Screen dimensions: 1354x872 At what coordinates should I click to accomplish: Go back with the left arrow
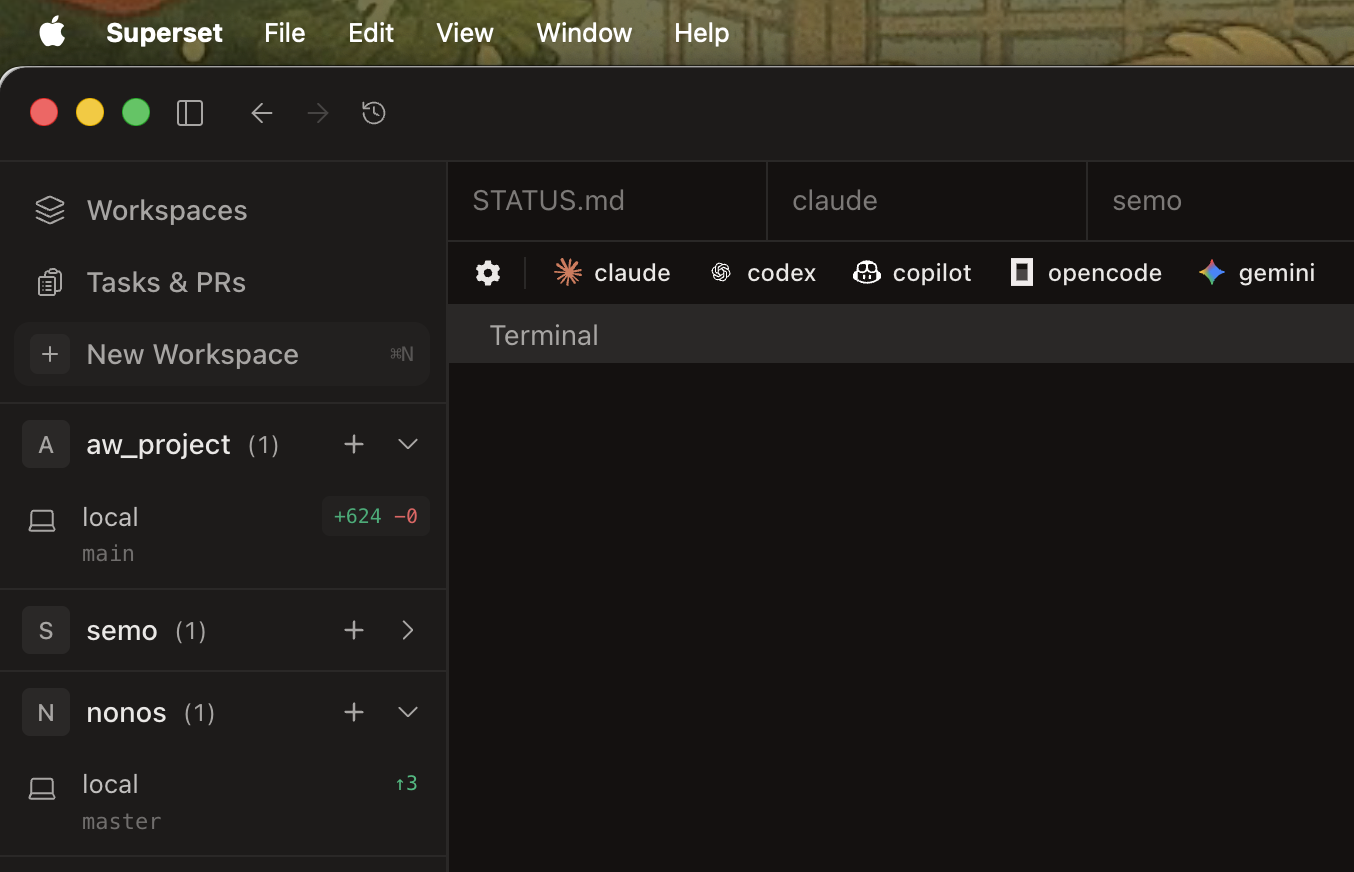(262, 113)
